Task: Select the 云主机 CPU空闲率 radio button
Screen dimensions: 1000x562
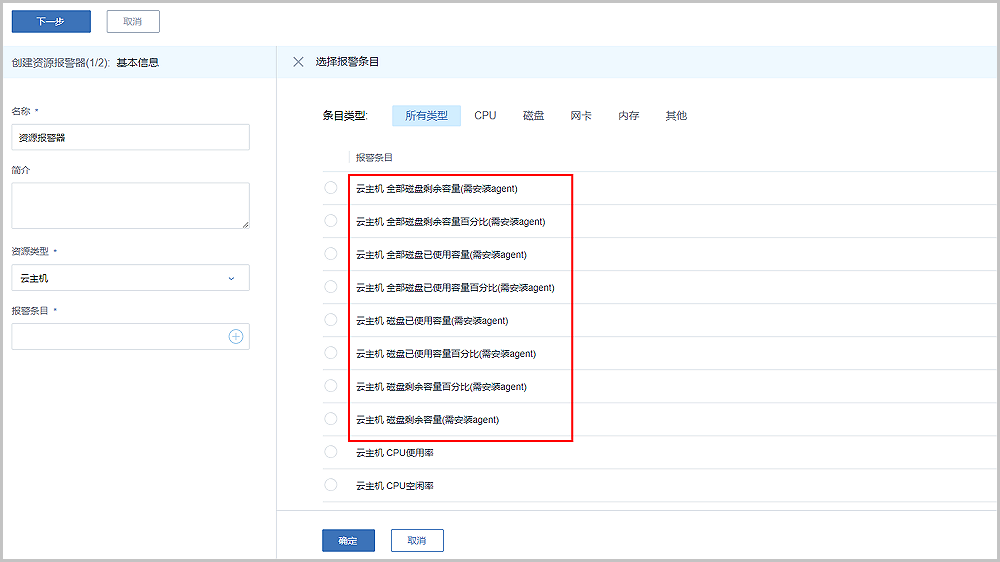Action: pos(331,485)
